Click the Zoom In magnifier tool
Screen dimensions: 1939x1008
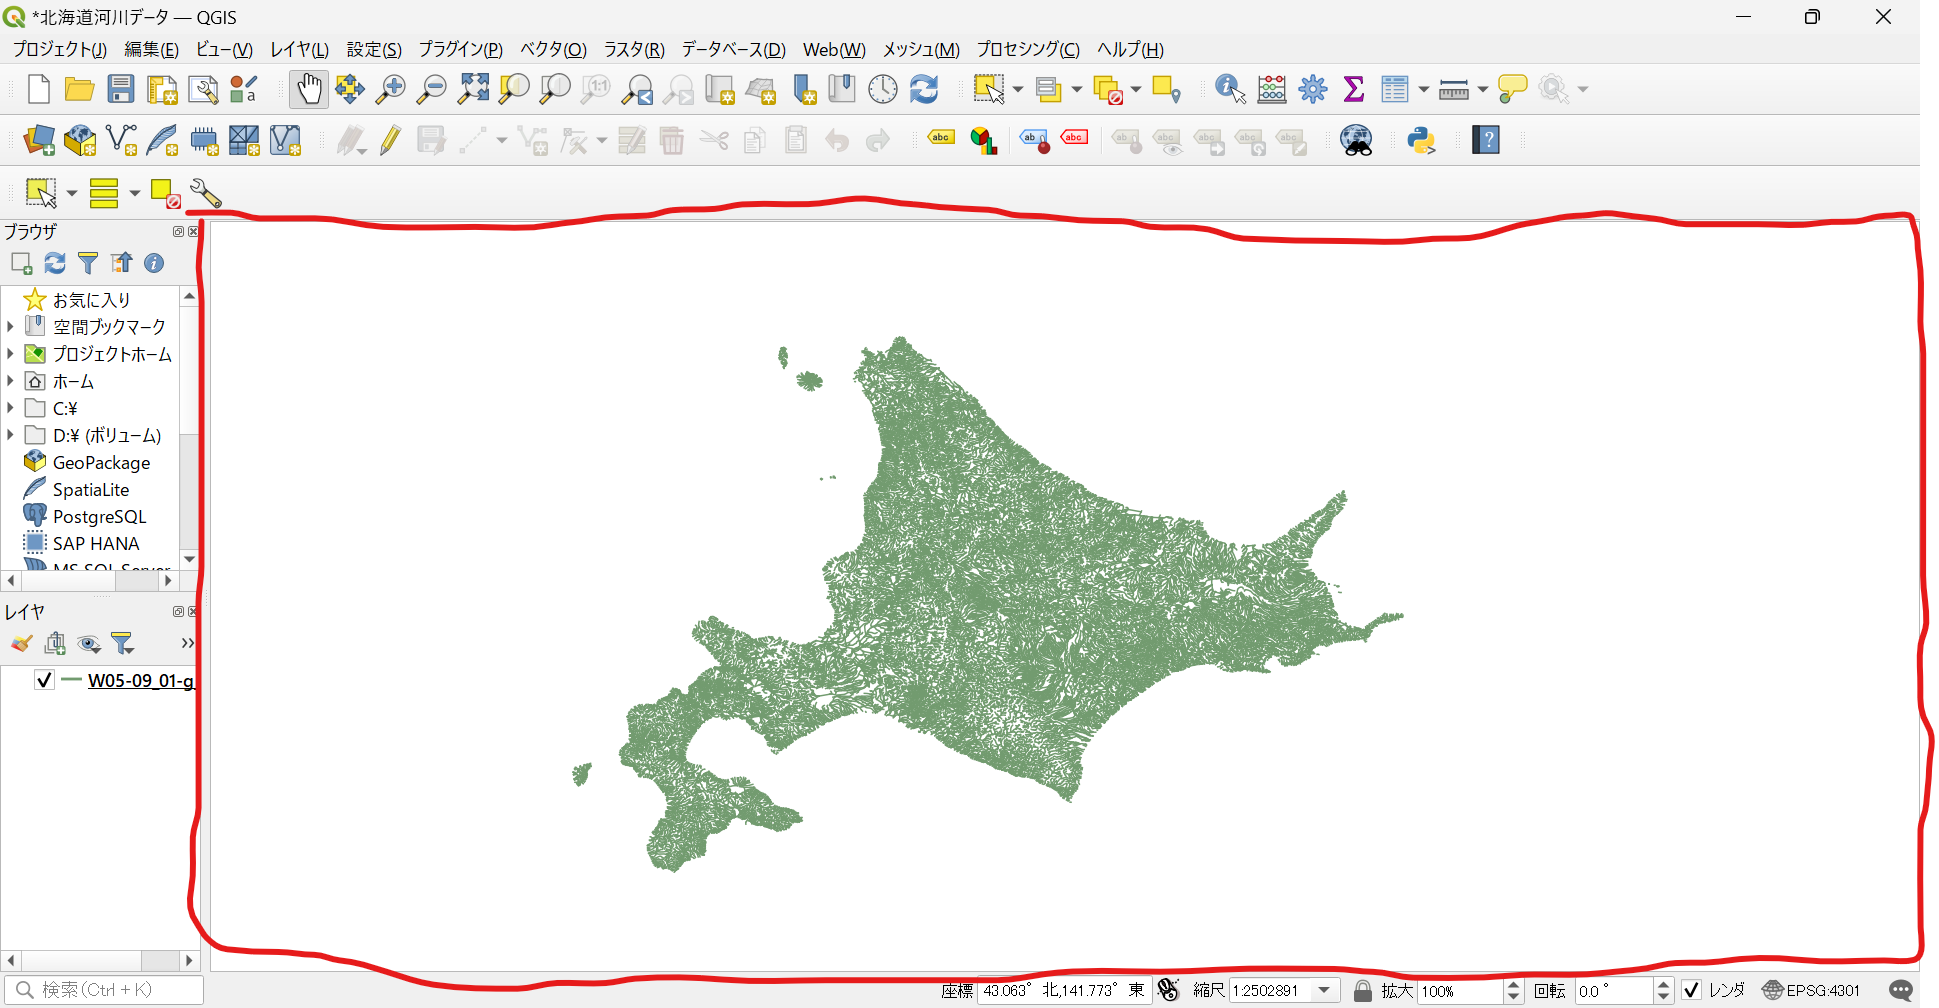pyautogui.click(x=390, y=89)
